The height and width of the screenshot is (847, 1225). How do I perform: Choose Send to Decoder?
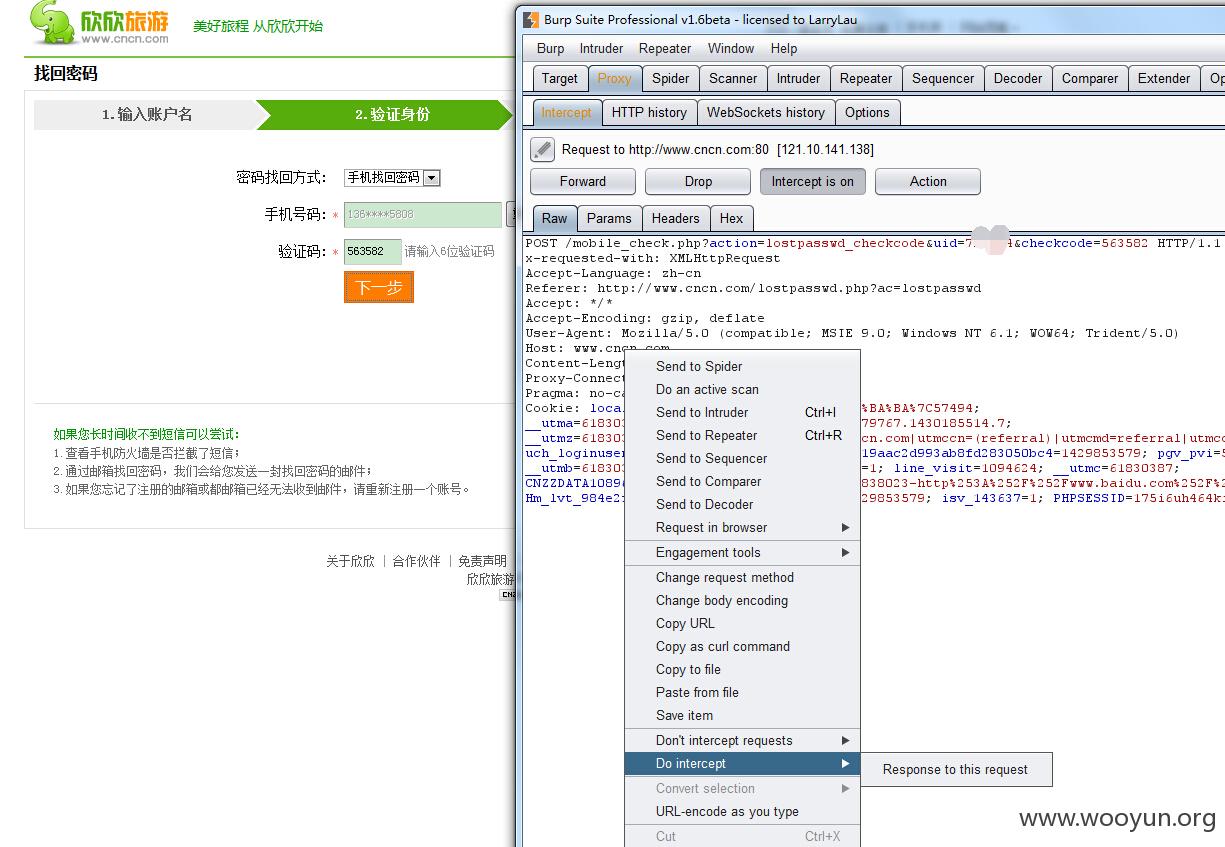pyautogui.click(x=742, y=504)
